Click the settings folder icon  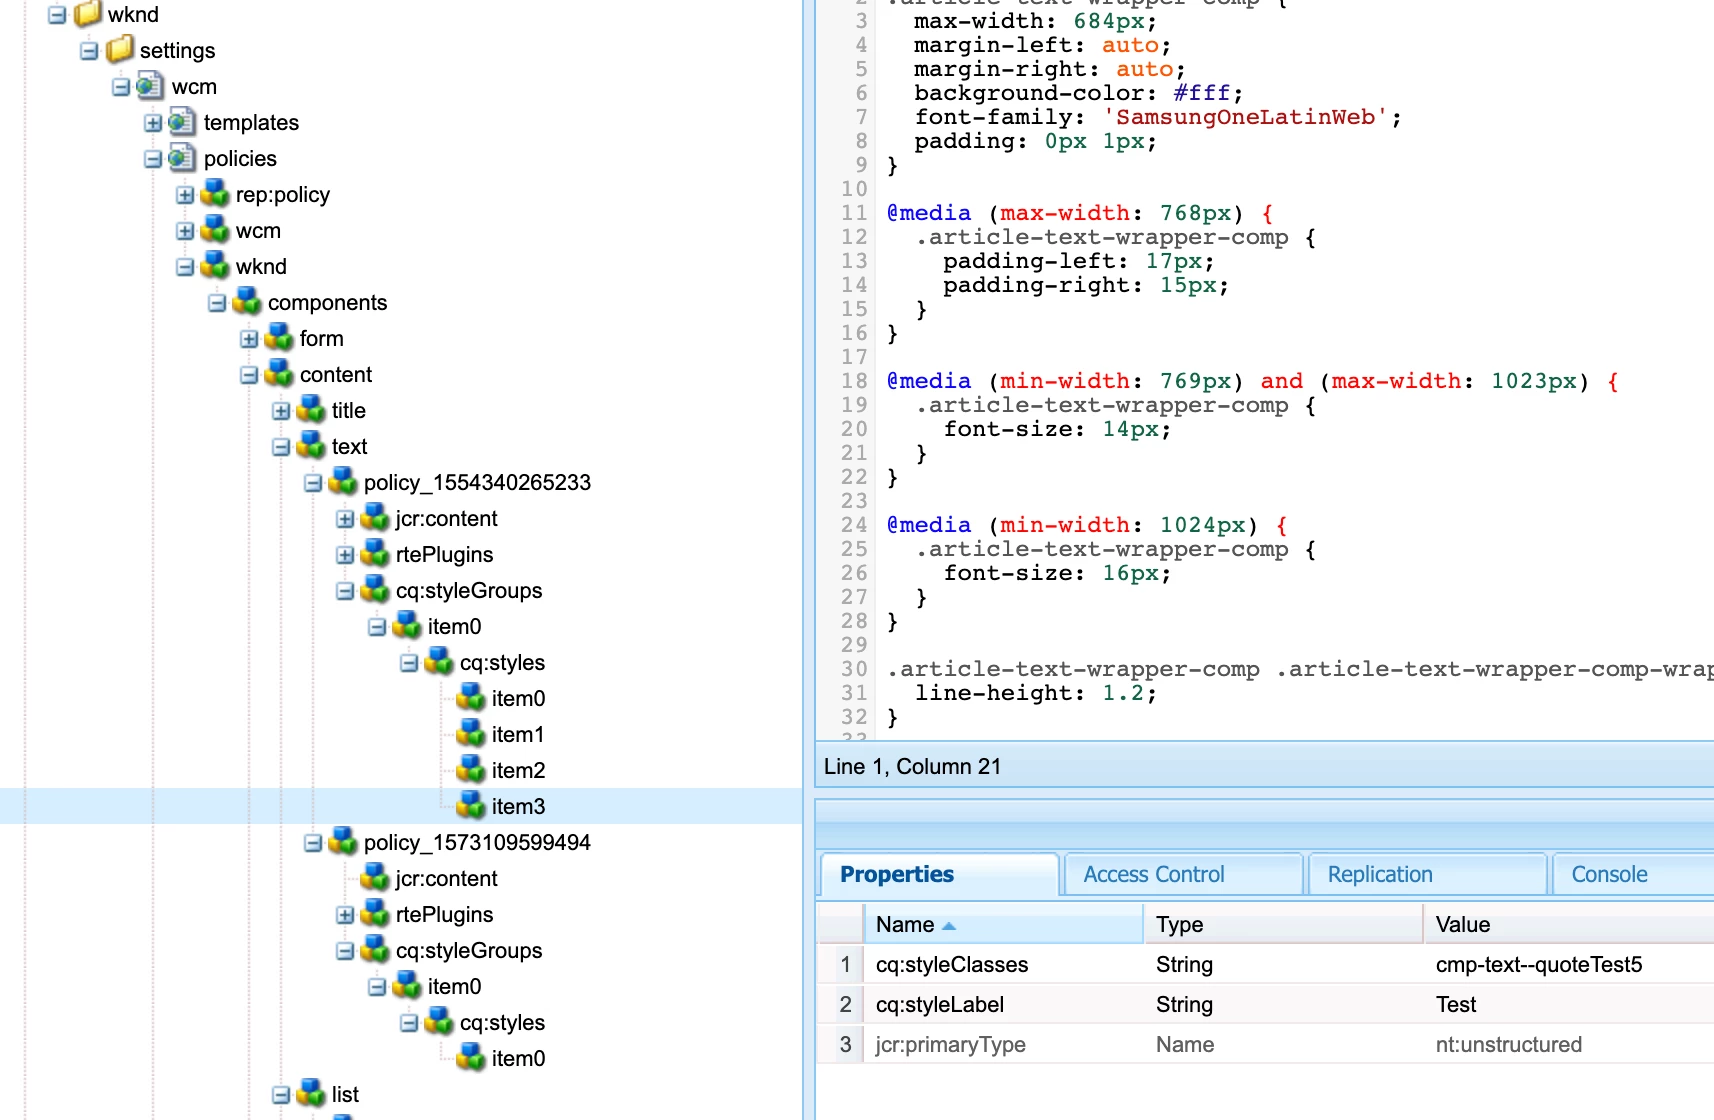click(x=120, y=49)
